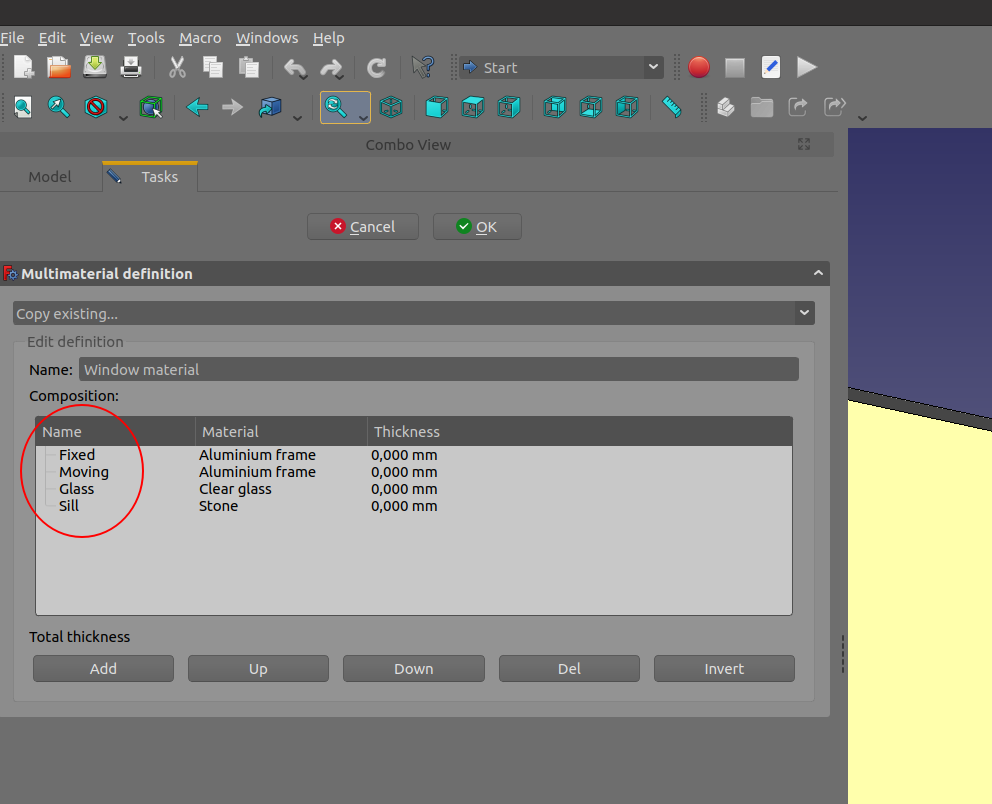Switch to the isometric view cube icon

[x=391, y=107]
